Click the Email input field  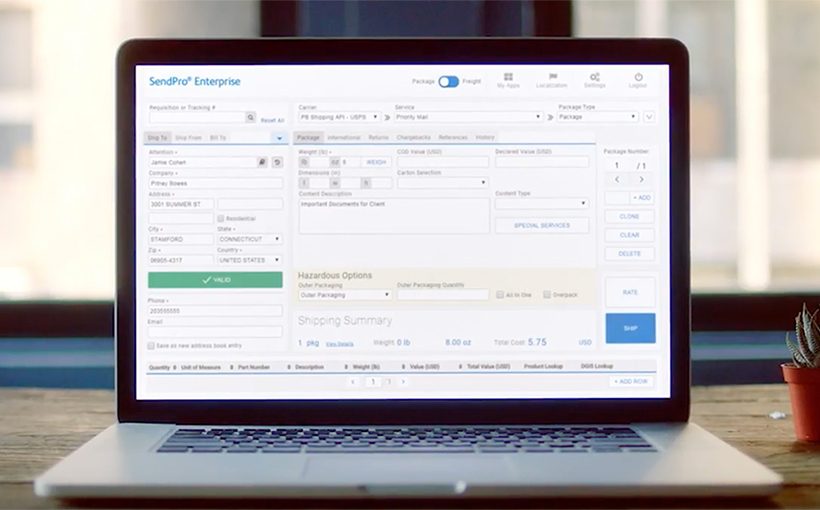point(215,332)
